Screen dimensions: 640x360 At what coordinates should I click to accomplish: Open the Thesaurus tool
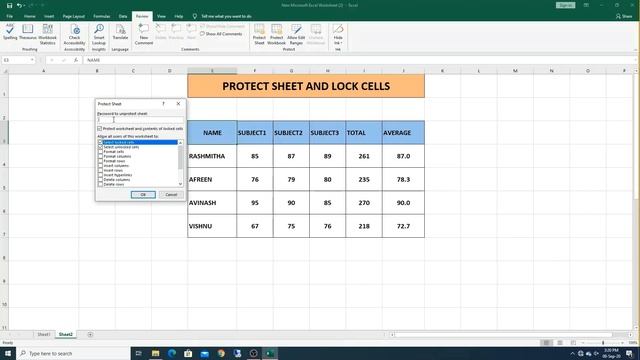[x=28, y=32]
